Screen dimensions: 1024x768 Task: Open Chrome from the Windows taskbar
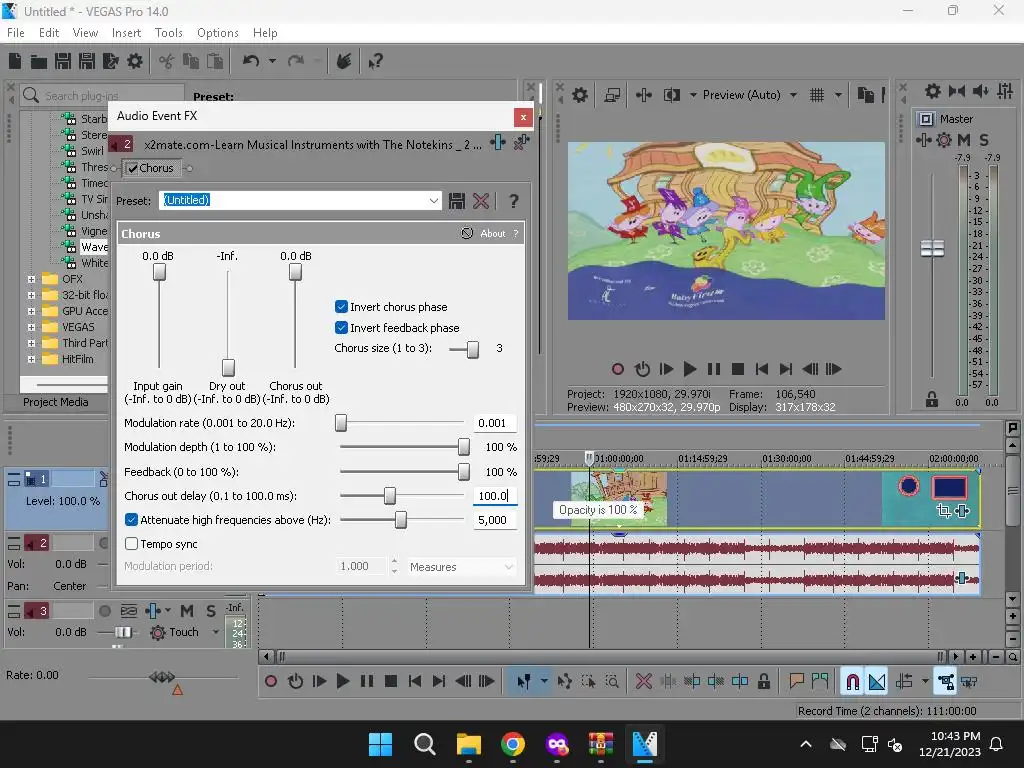pos(513,744)
